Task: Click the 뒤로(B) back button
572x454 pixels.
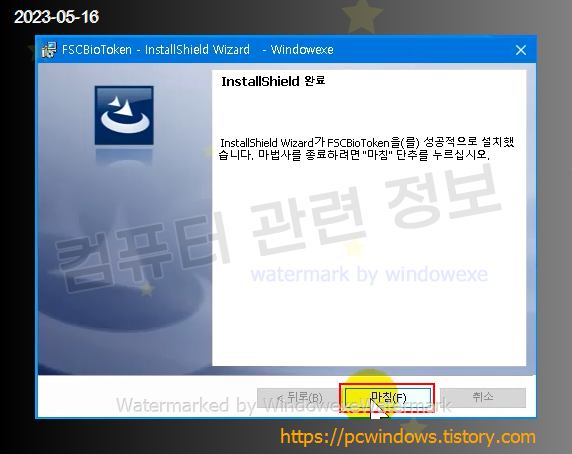Action: (298, 397)
